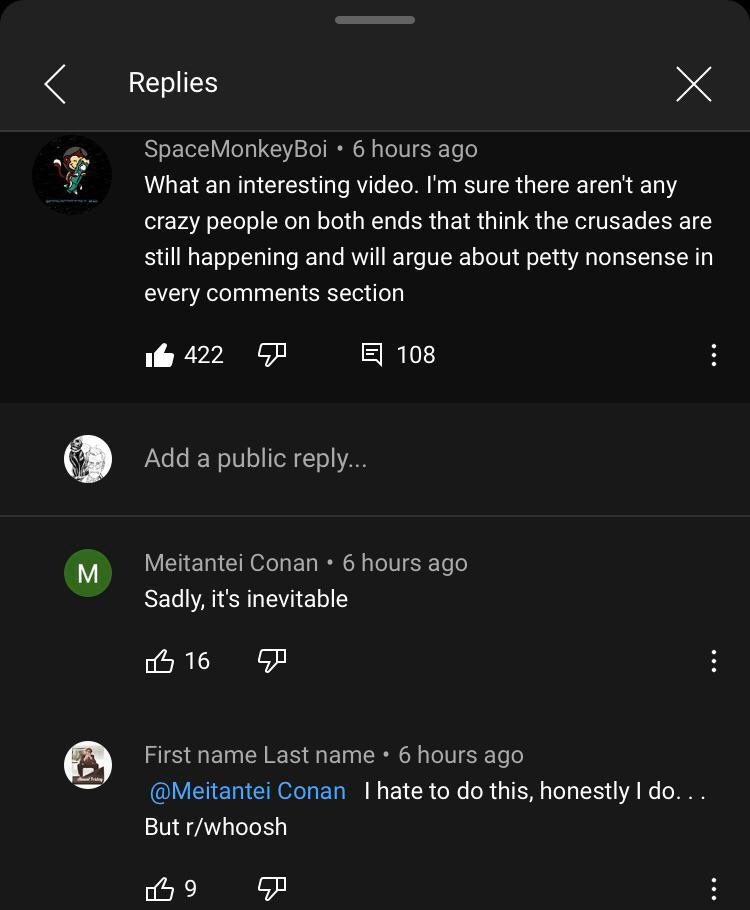Open the @Meitantei Conan mention link

pos(247,791)
